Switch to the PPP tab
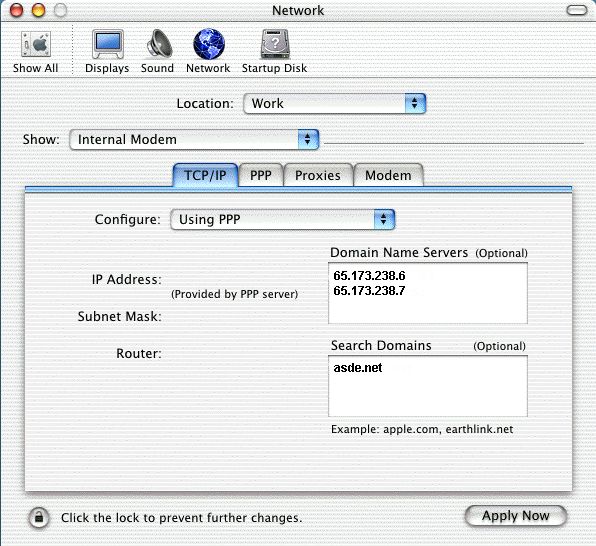 point(261,175)
